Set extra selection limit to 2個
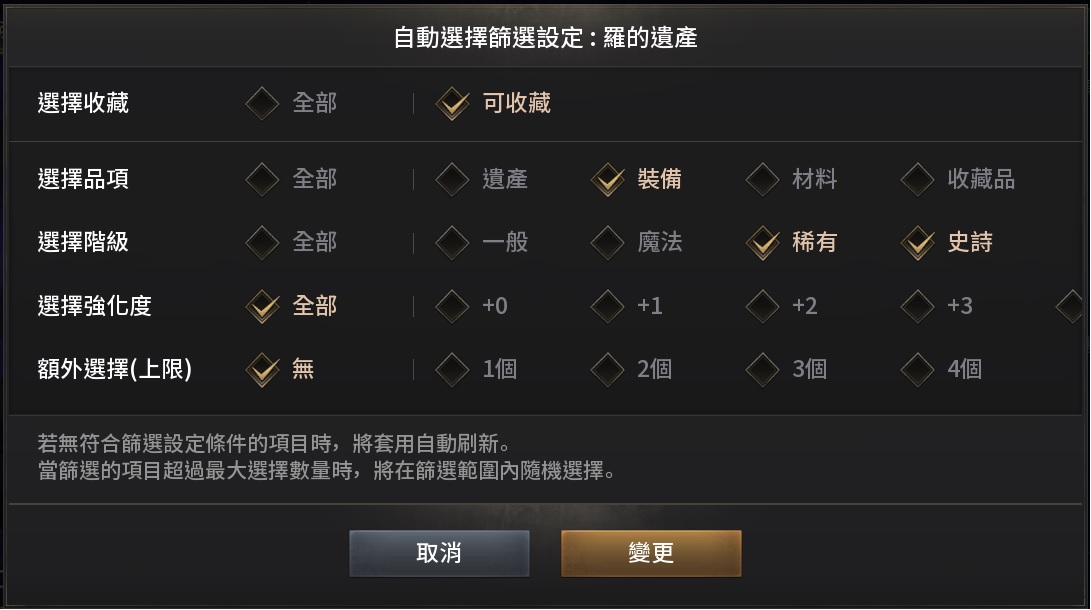 (x=608, y=369)
